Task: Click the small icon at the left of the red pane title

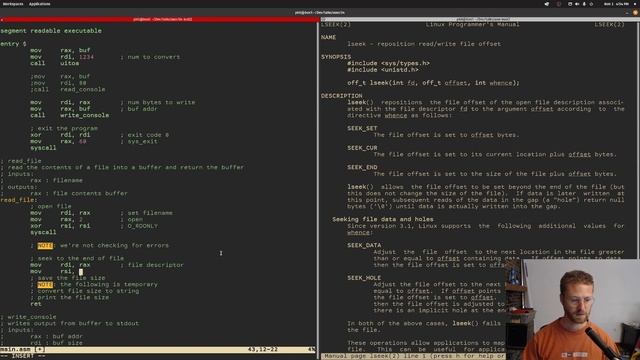Action: [x=2, y=20]
